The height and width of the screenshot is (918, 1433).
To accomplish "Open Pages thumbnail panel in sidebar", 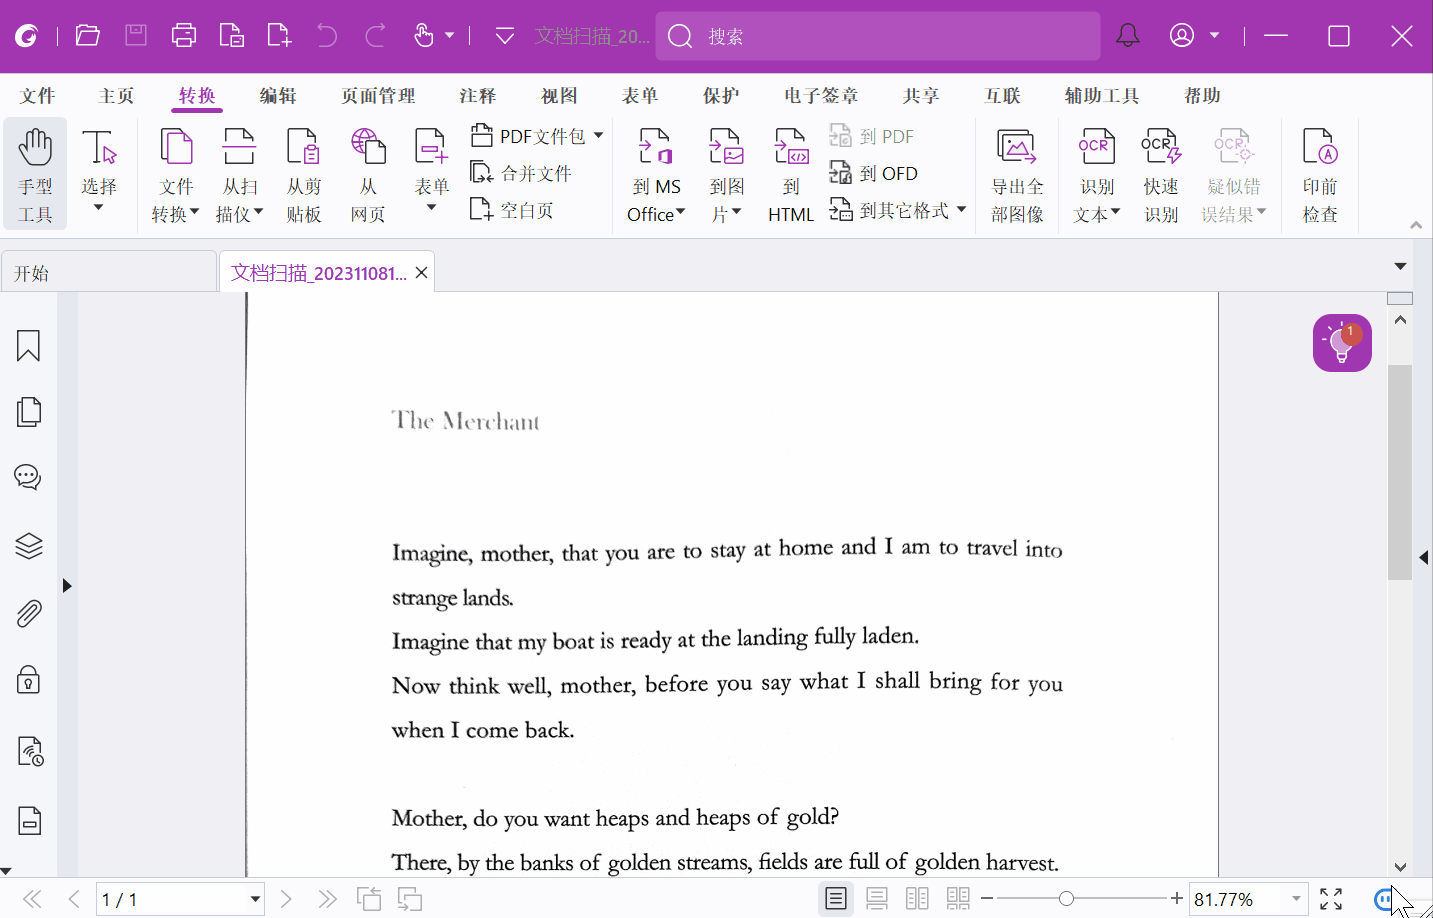I will [x=28, y=412].
